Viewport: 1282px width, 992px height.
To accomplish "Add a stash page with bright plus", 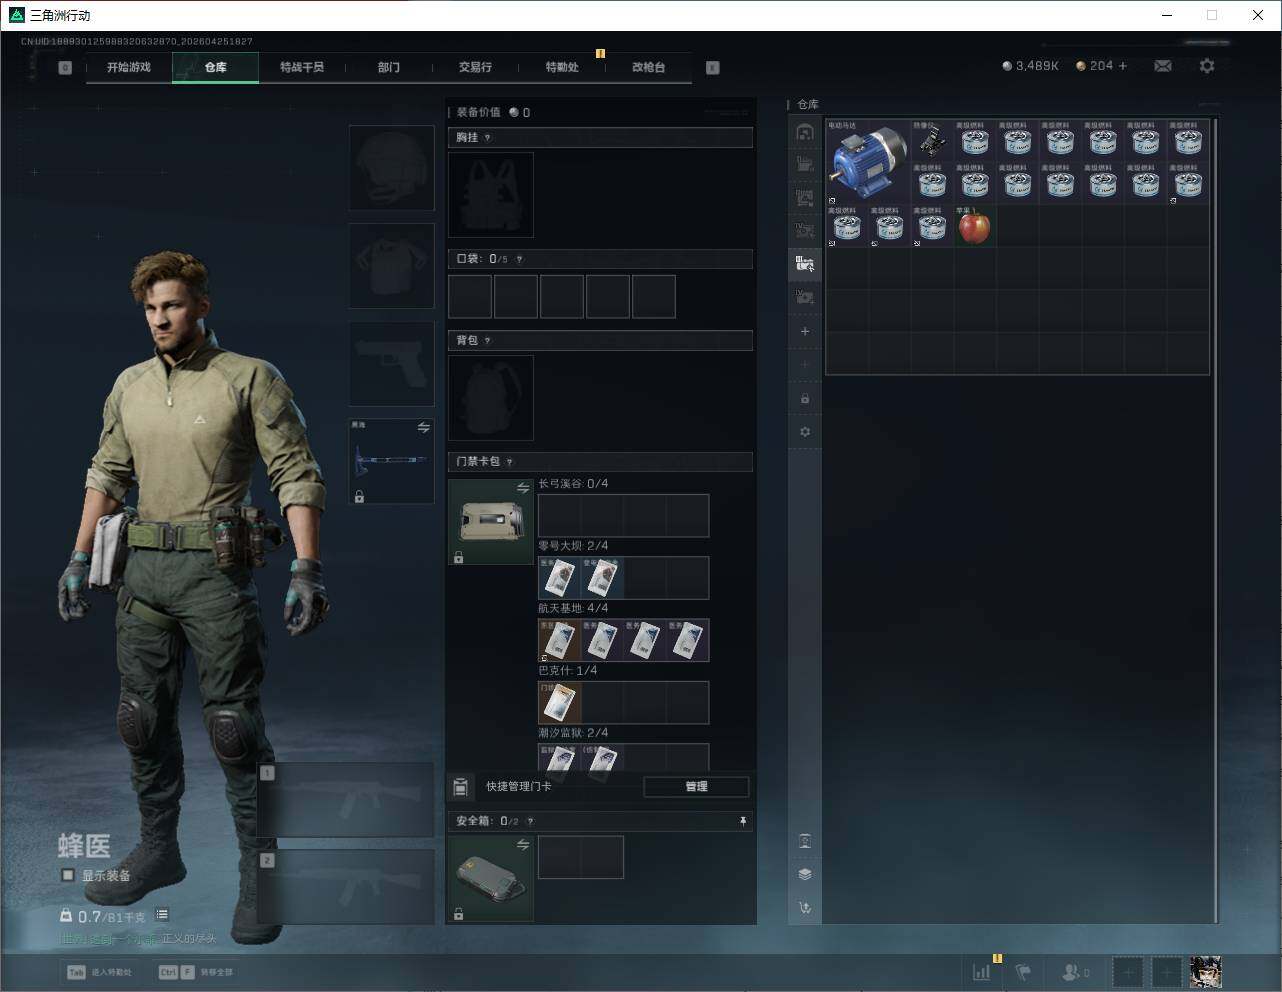I will pos(805,331).
